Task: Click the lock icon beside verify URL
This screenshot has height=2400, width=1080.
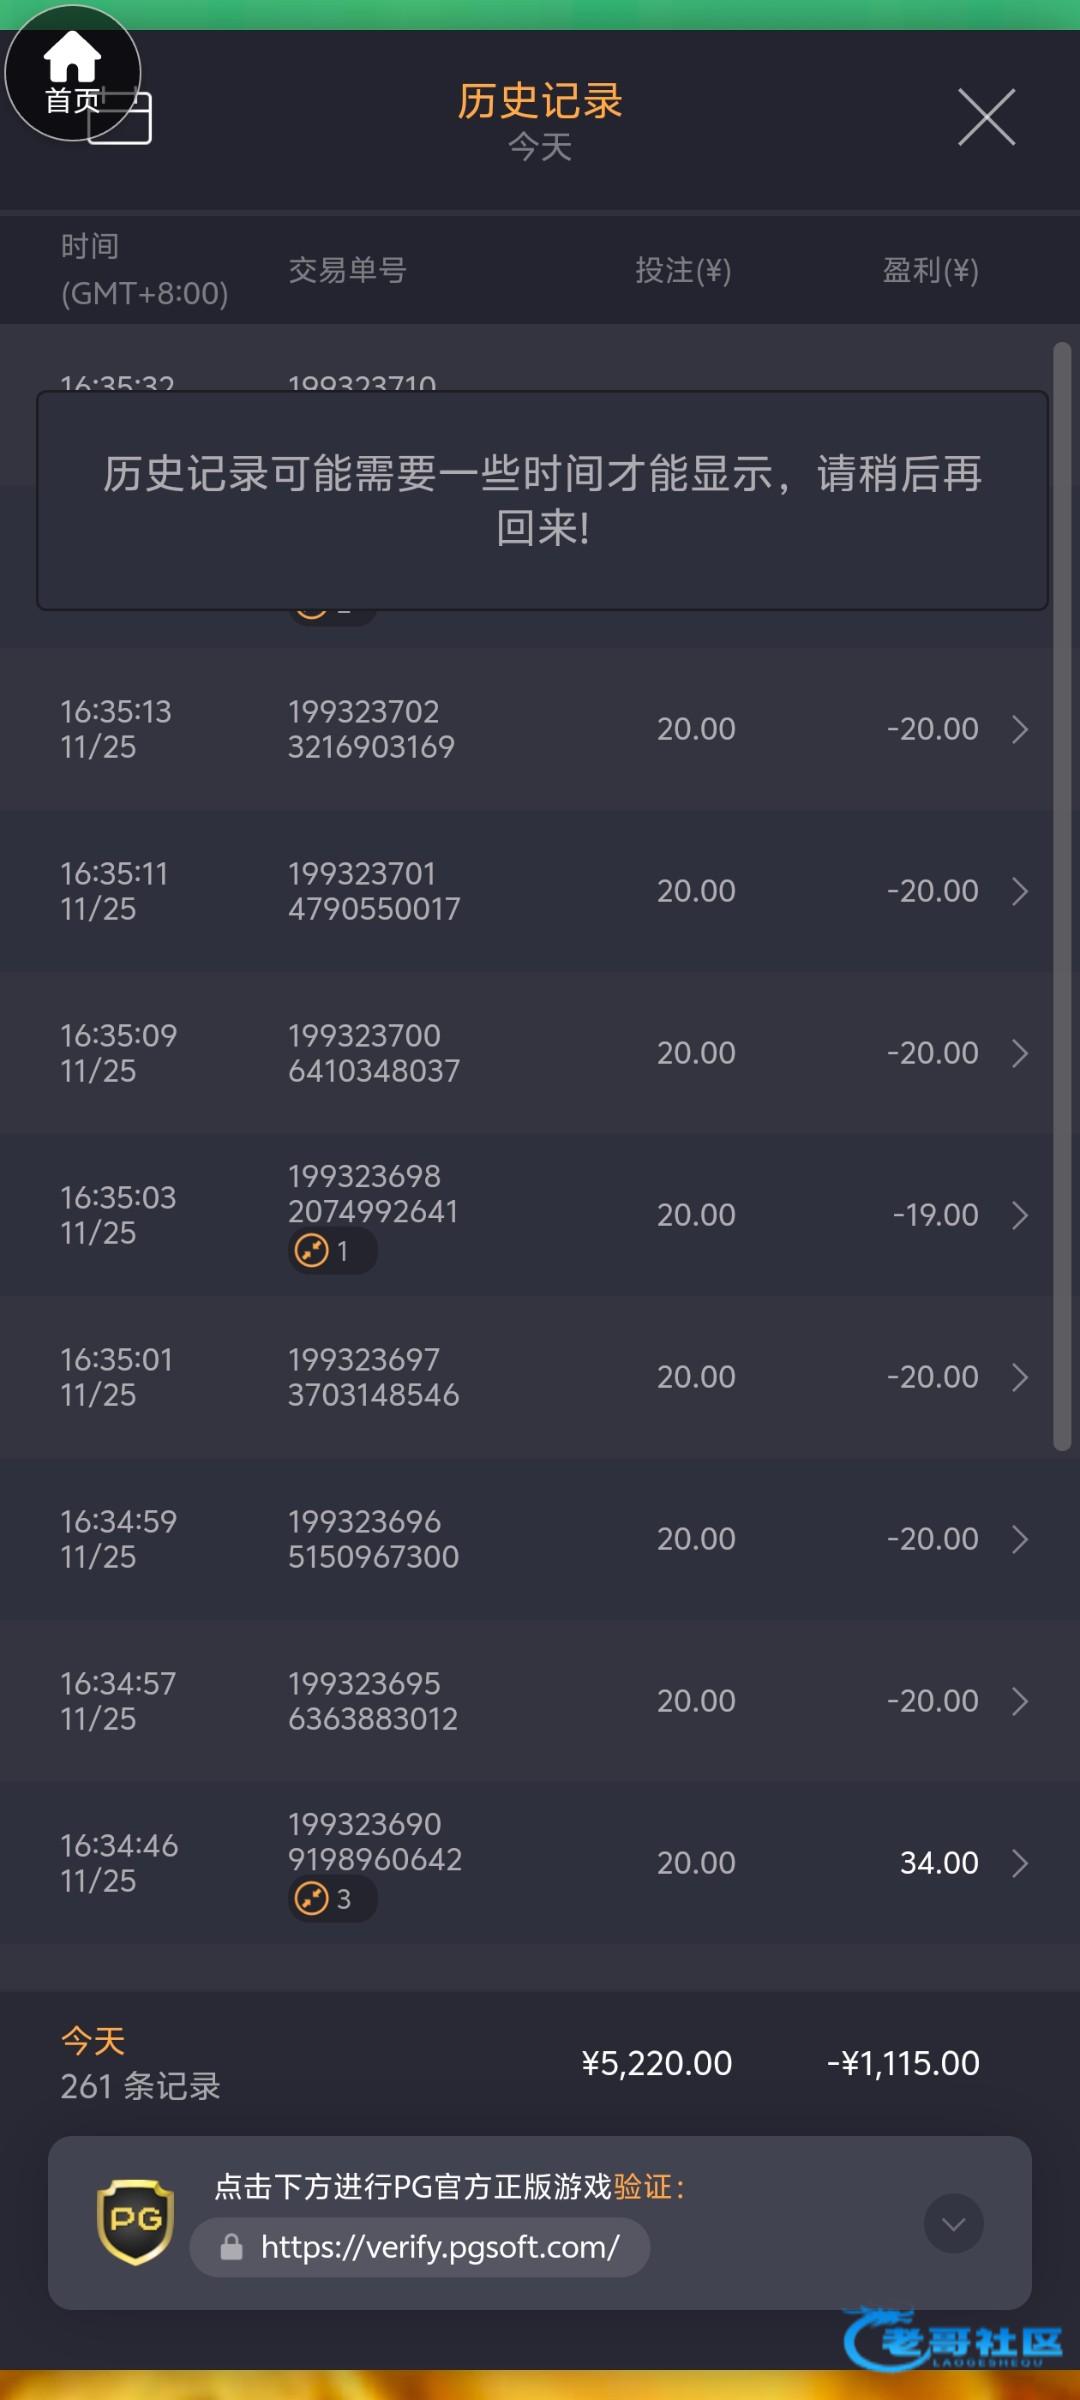Action: point(232,2247)
